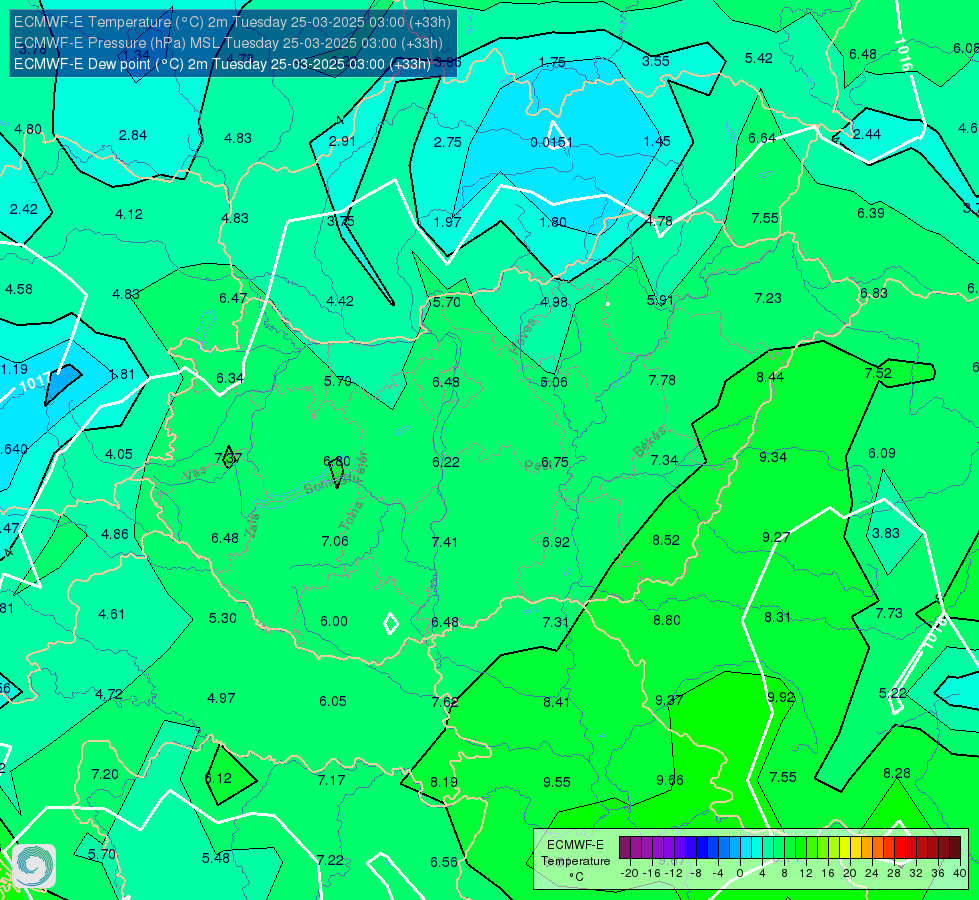Screen dimensions: 979x900
Task: Click the 4.97 temperature value
Action: click(x=221, y=698)
